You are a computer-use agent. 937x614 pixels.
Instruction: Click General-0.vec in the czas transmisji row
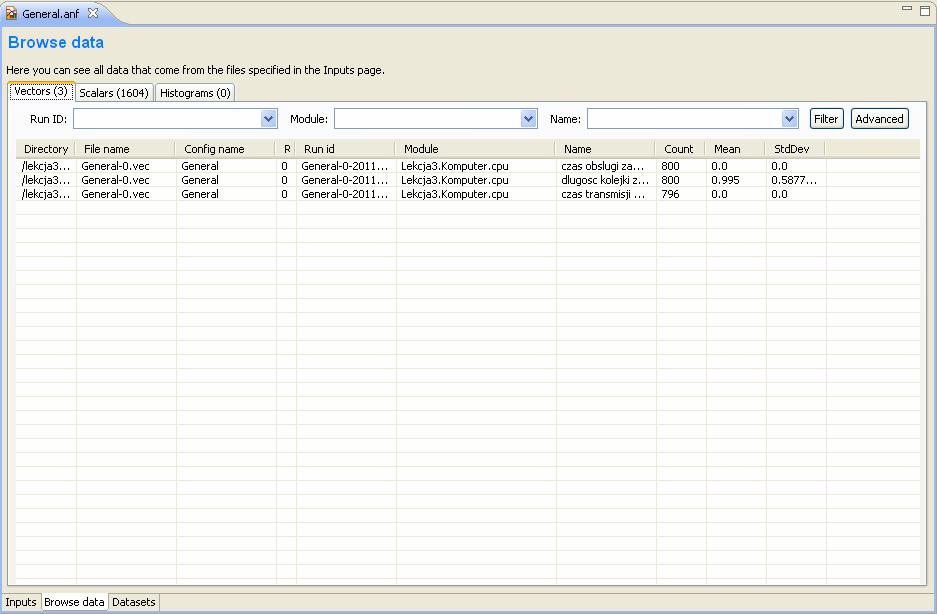tap(115, 194)
